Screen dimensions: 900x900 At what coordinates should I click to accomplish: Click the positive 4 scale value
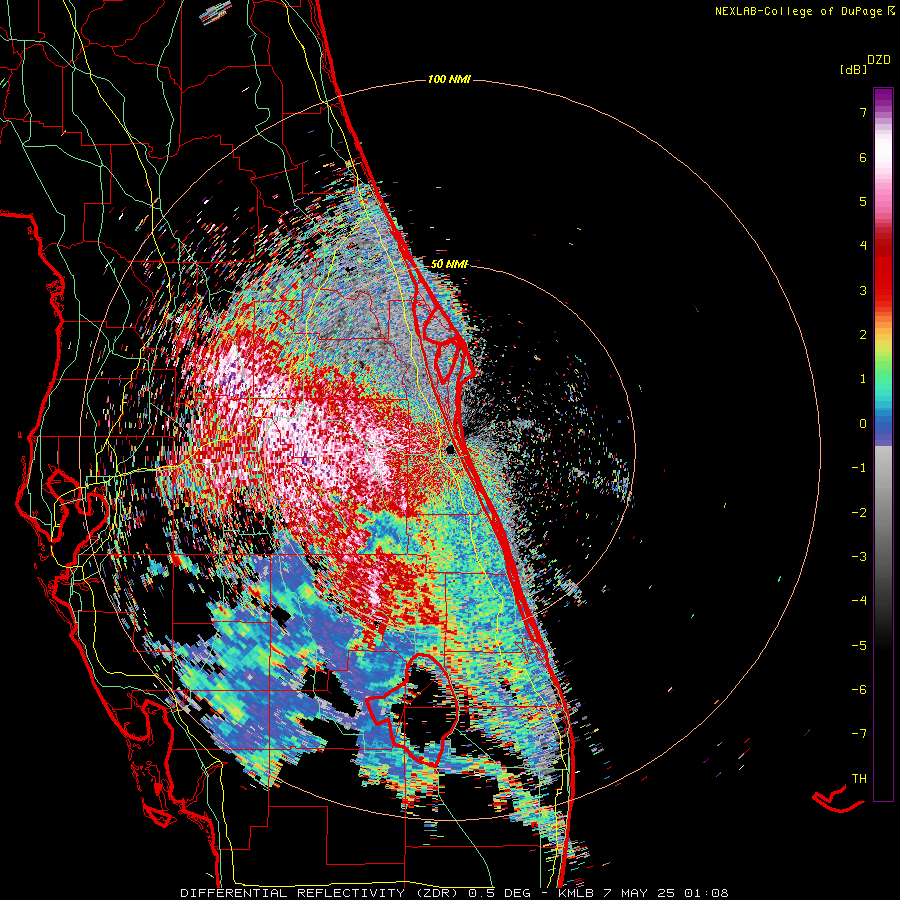pos(863,246)
